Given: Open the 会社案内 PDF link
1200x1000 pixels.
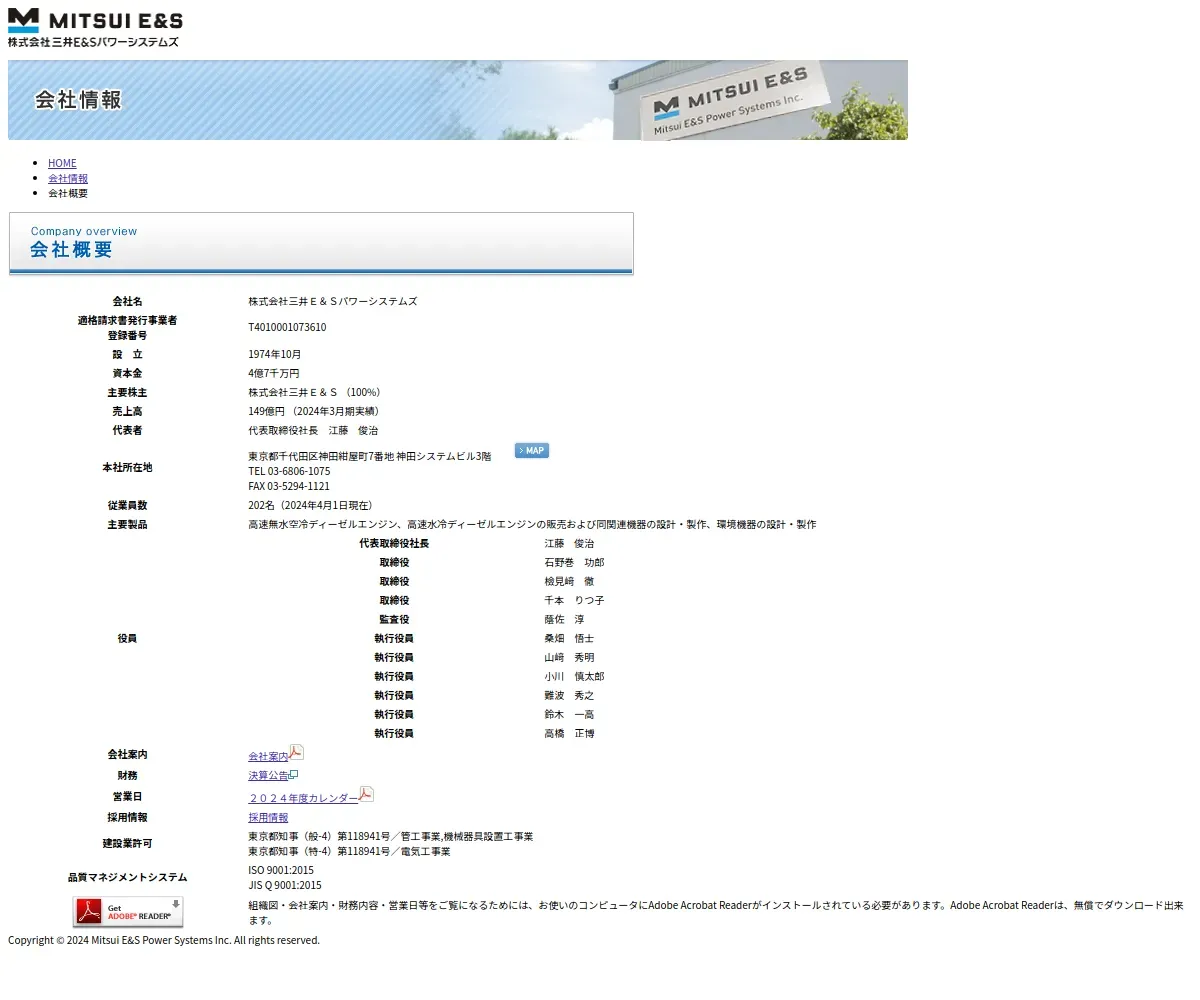Looking at the screenshot, I should tap(268, 756).
